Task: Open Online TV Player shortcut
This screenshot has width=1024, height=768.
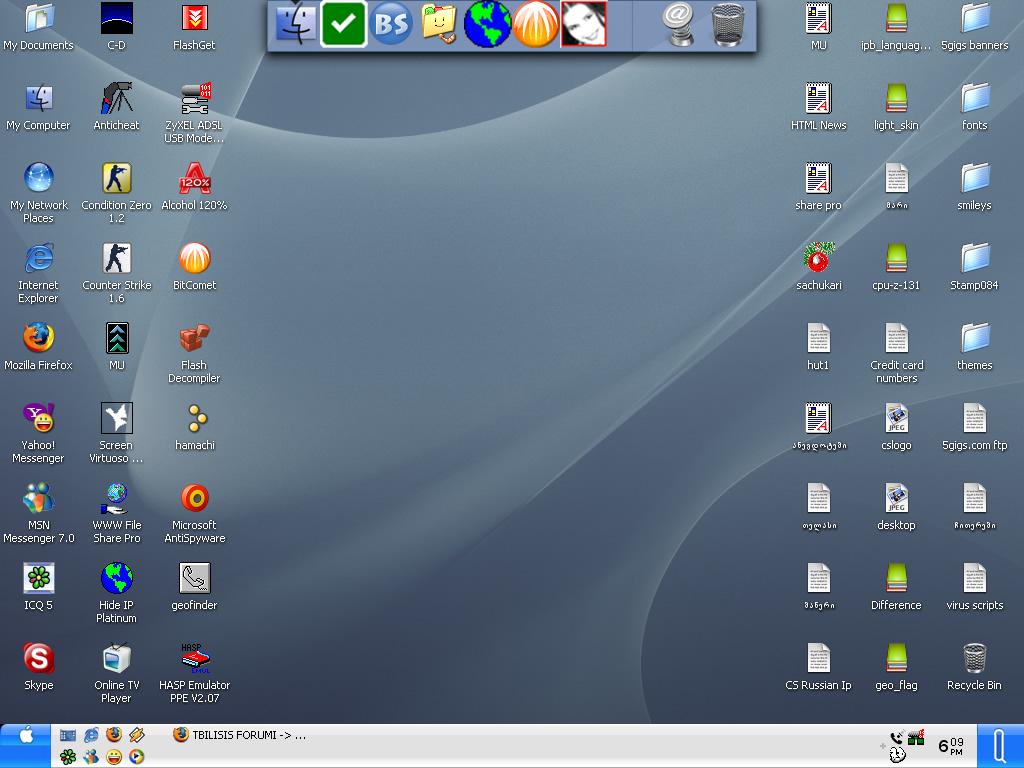Action: point(116,673)
